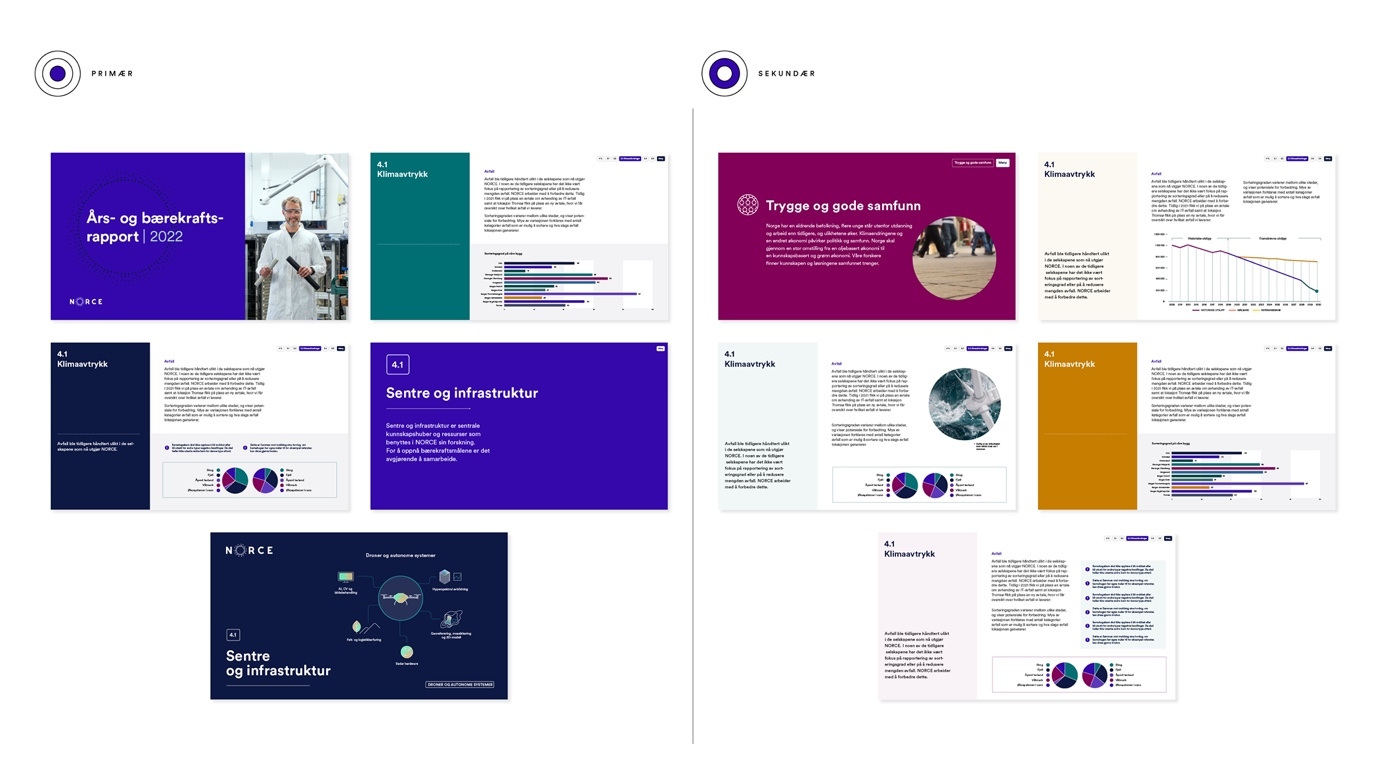Open the Meny button on the magenta slide
The image size is (1386, 780).
[1003, 162]
